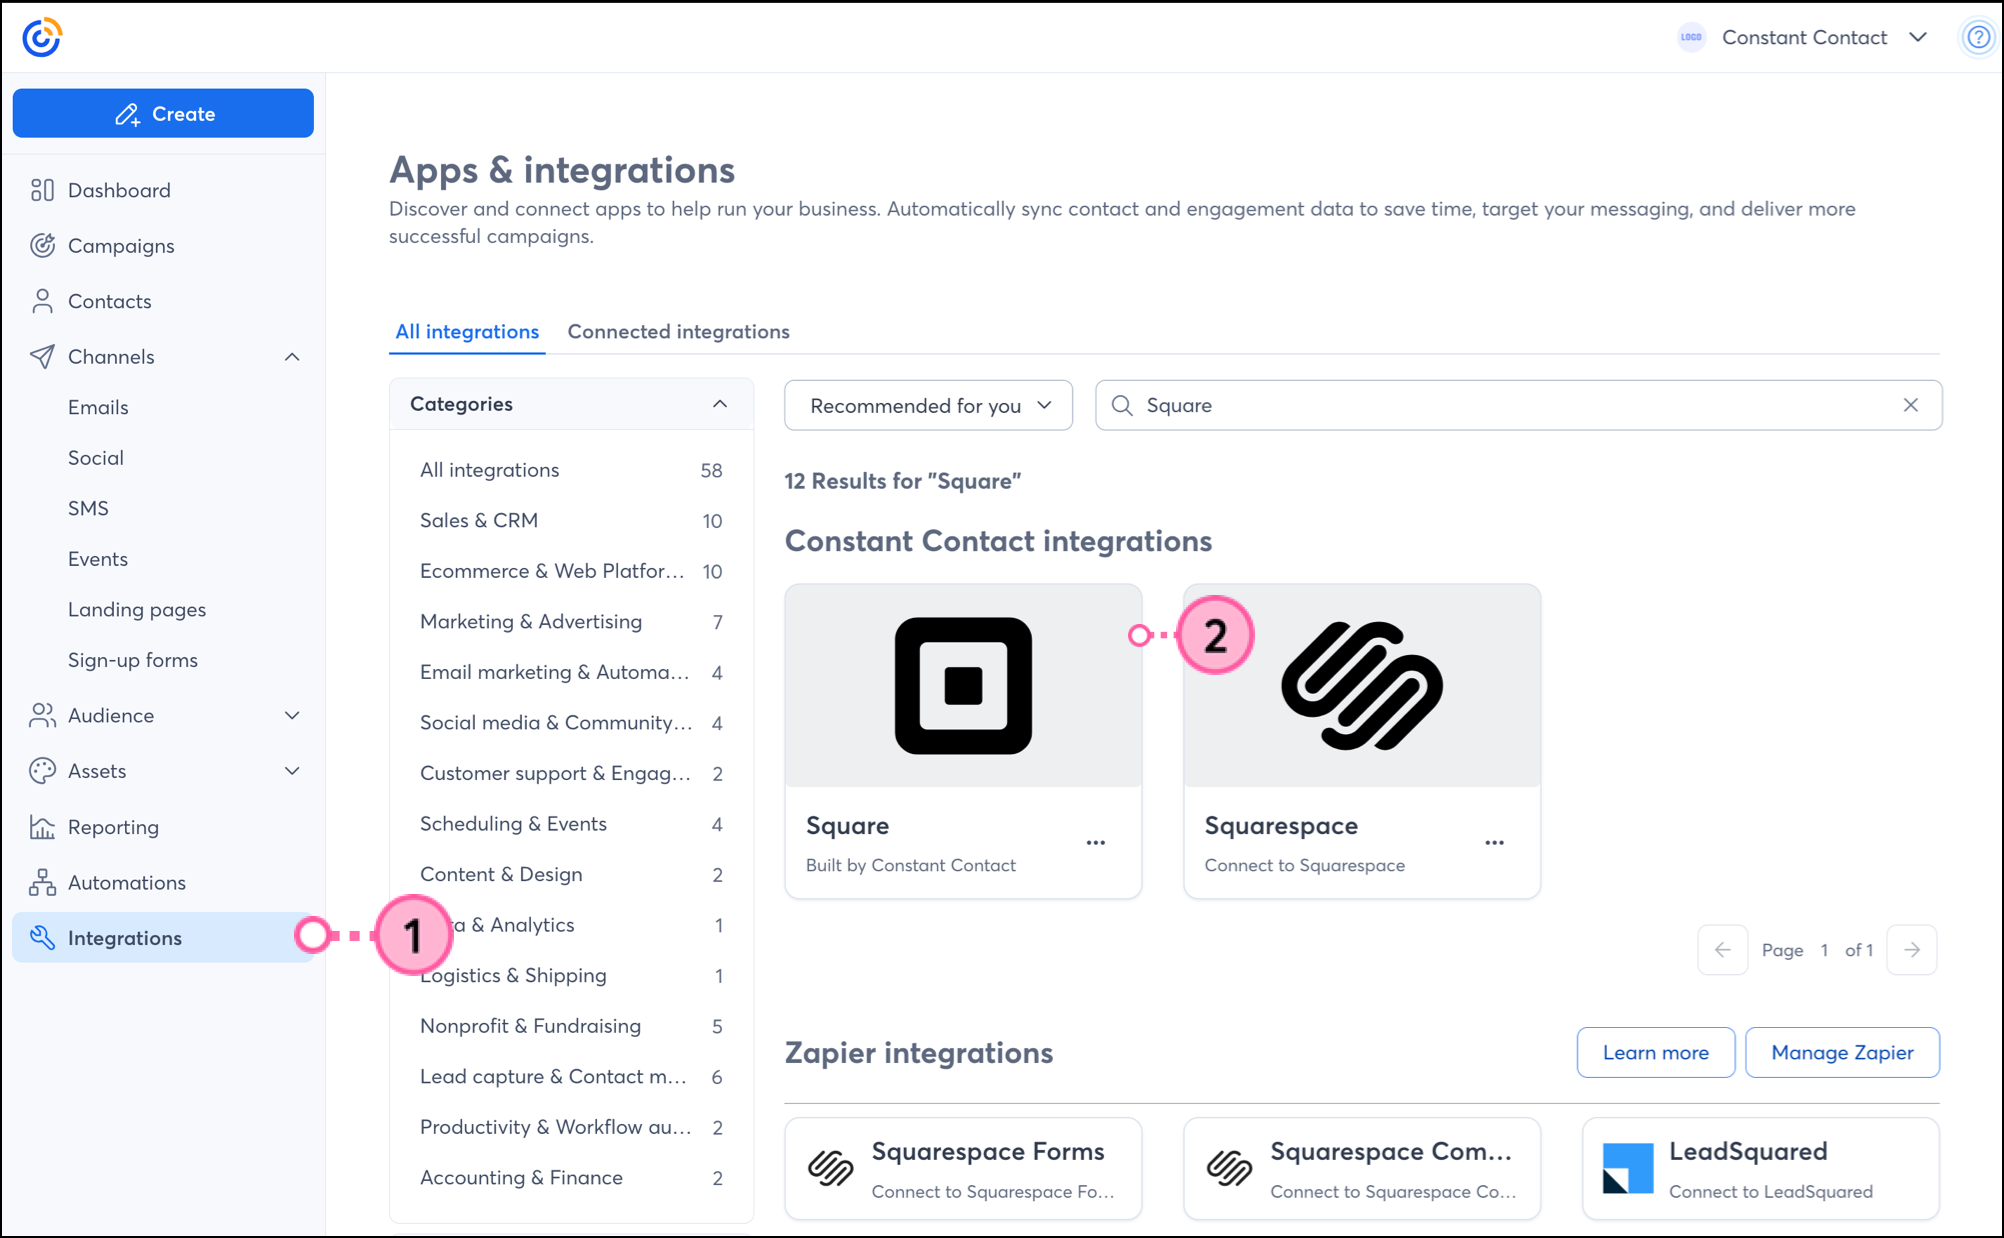Click the Constant Contact logo icon

[42, 38]
